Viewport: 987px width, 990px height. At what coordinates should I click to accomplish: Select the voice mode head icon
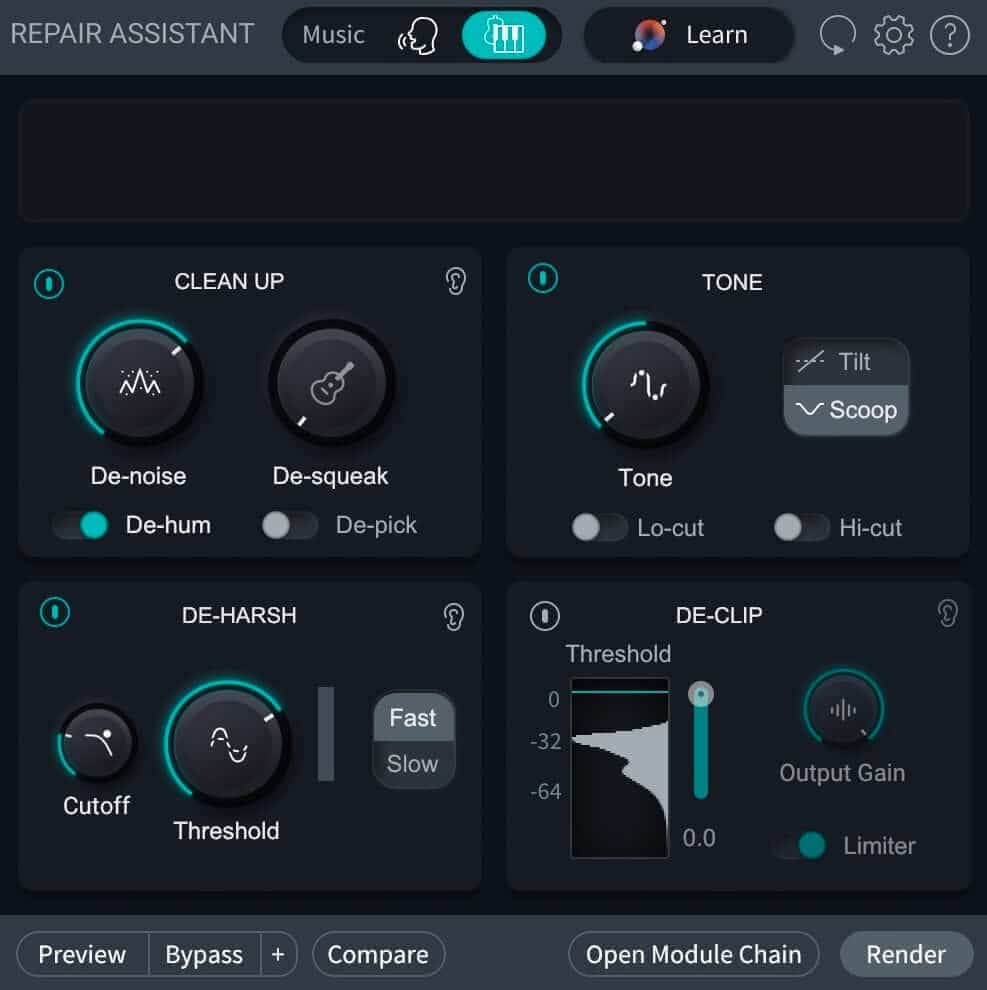pyautogui.click(x=418, y=35)
